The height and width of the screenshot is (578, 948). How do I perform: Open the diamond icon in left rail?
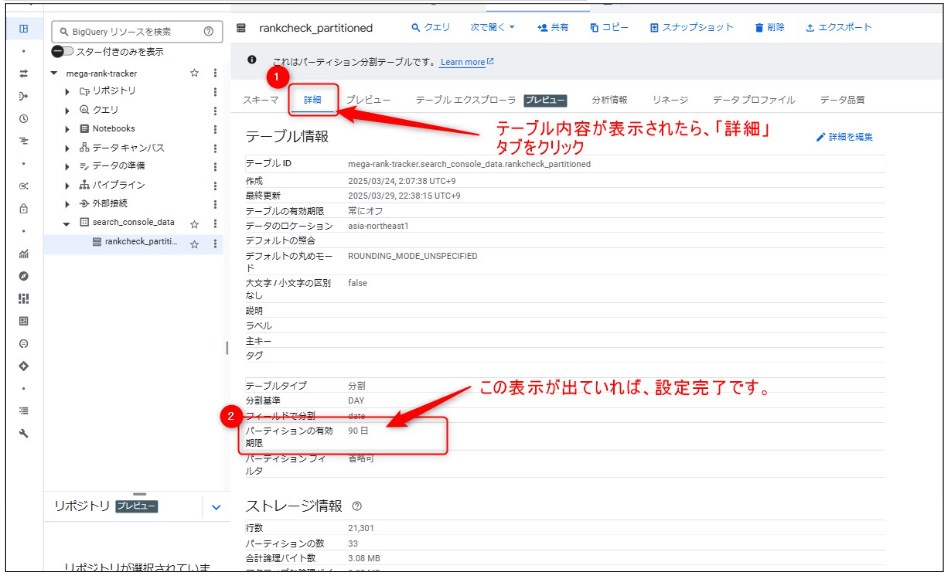pyautogui.click(x=24, y=366)
